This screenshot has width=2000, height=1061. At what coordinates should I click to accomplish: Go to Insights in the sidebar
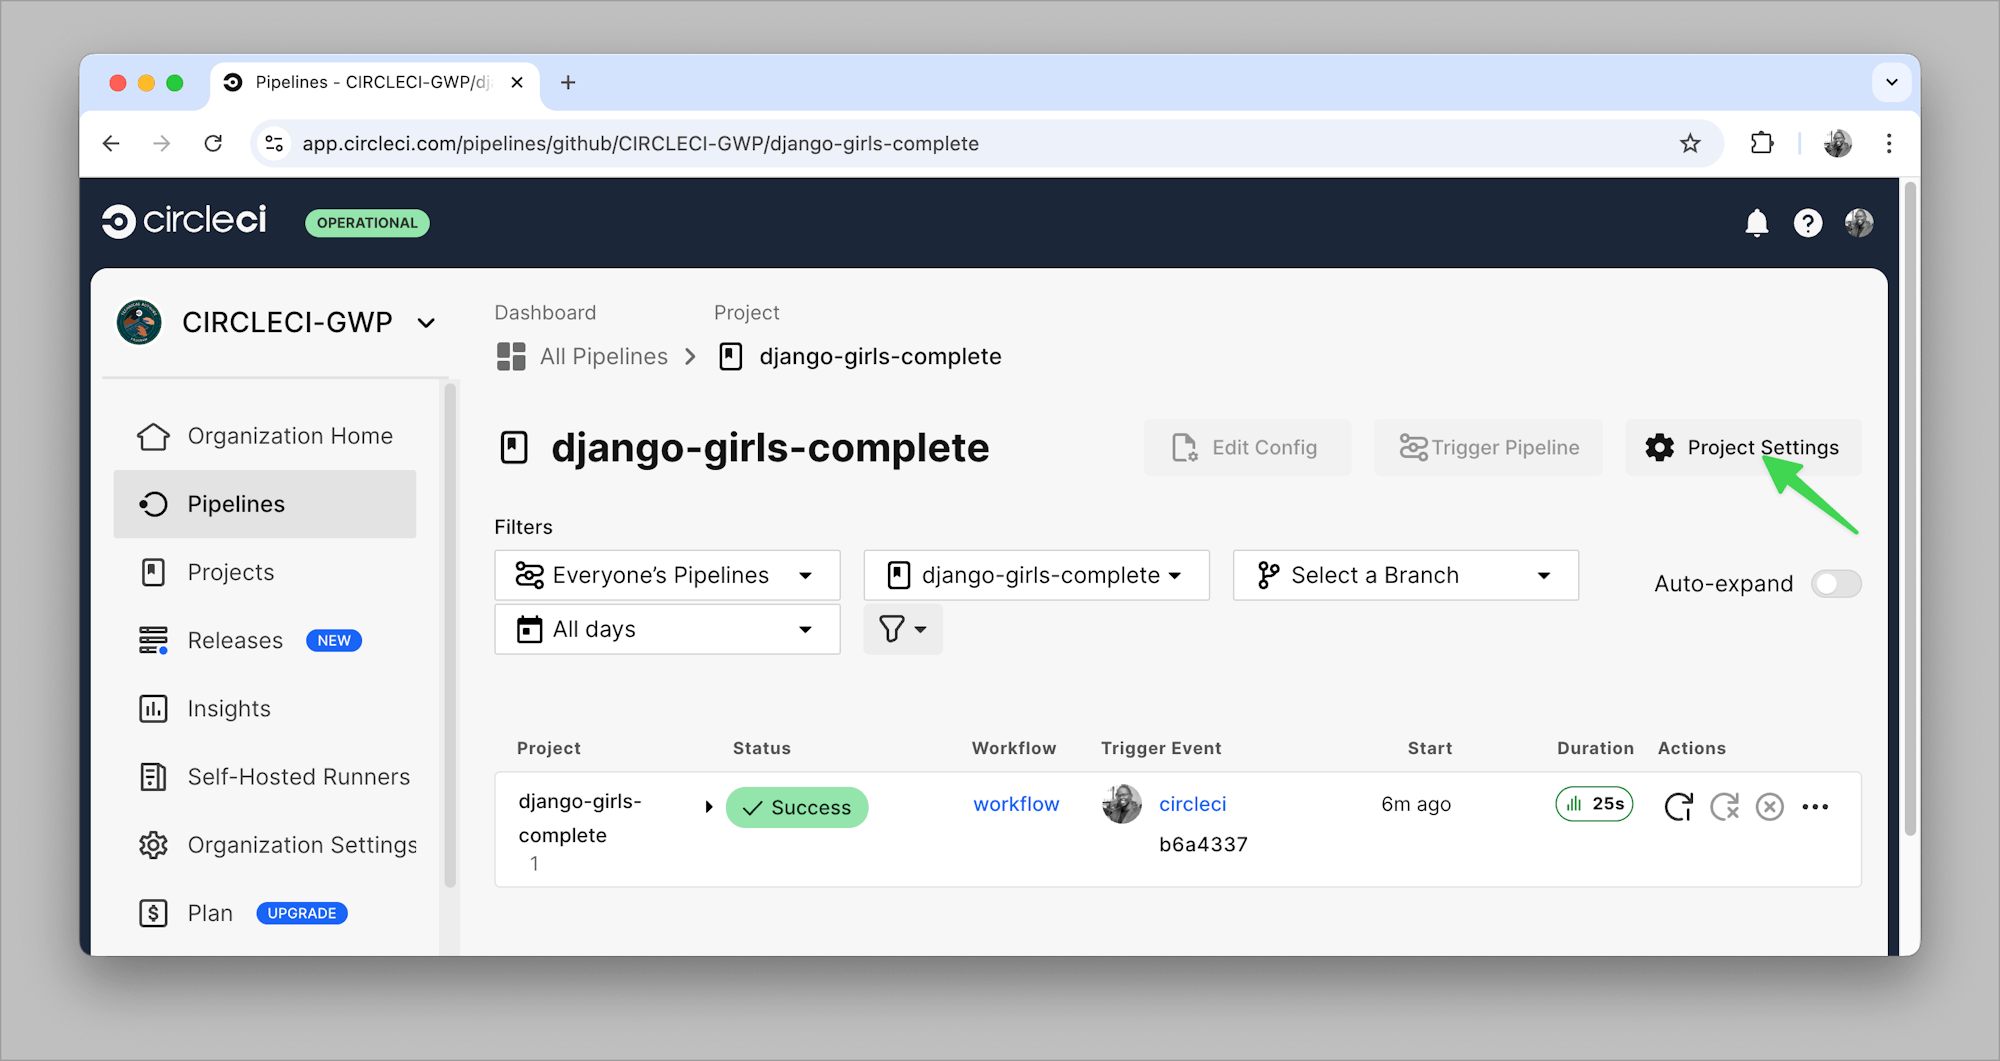point(229,709)
